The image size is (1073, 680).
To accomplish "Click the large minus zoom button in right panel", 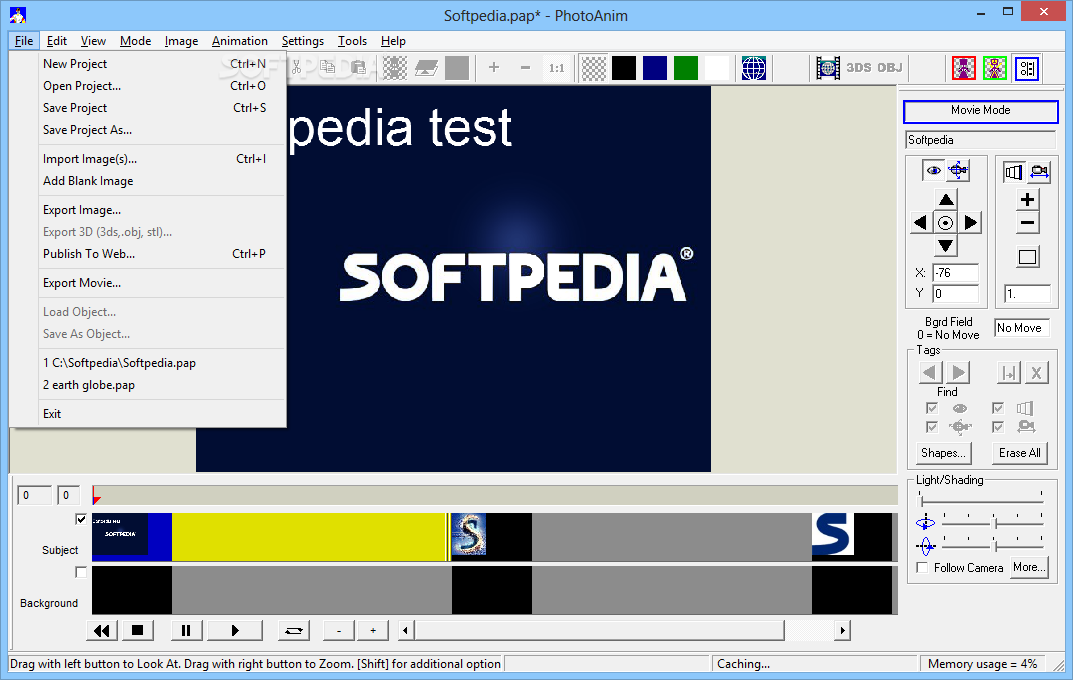I will tap(1027, 223).
